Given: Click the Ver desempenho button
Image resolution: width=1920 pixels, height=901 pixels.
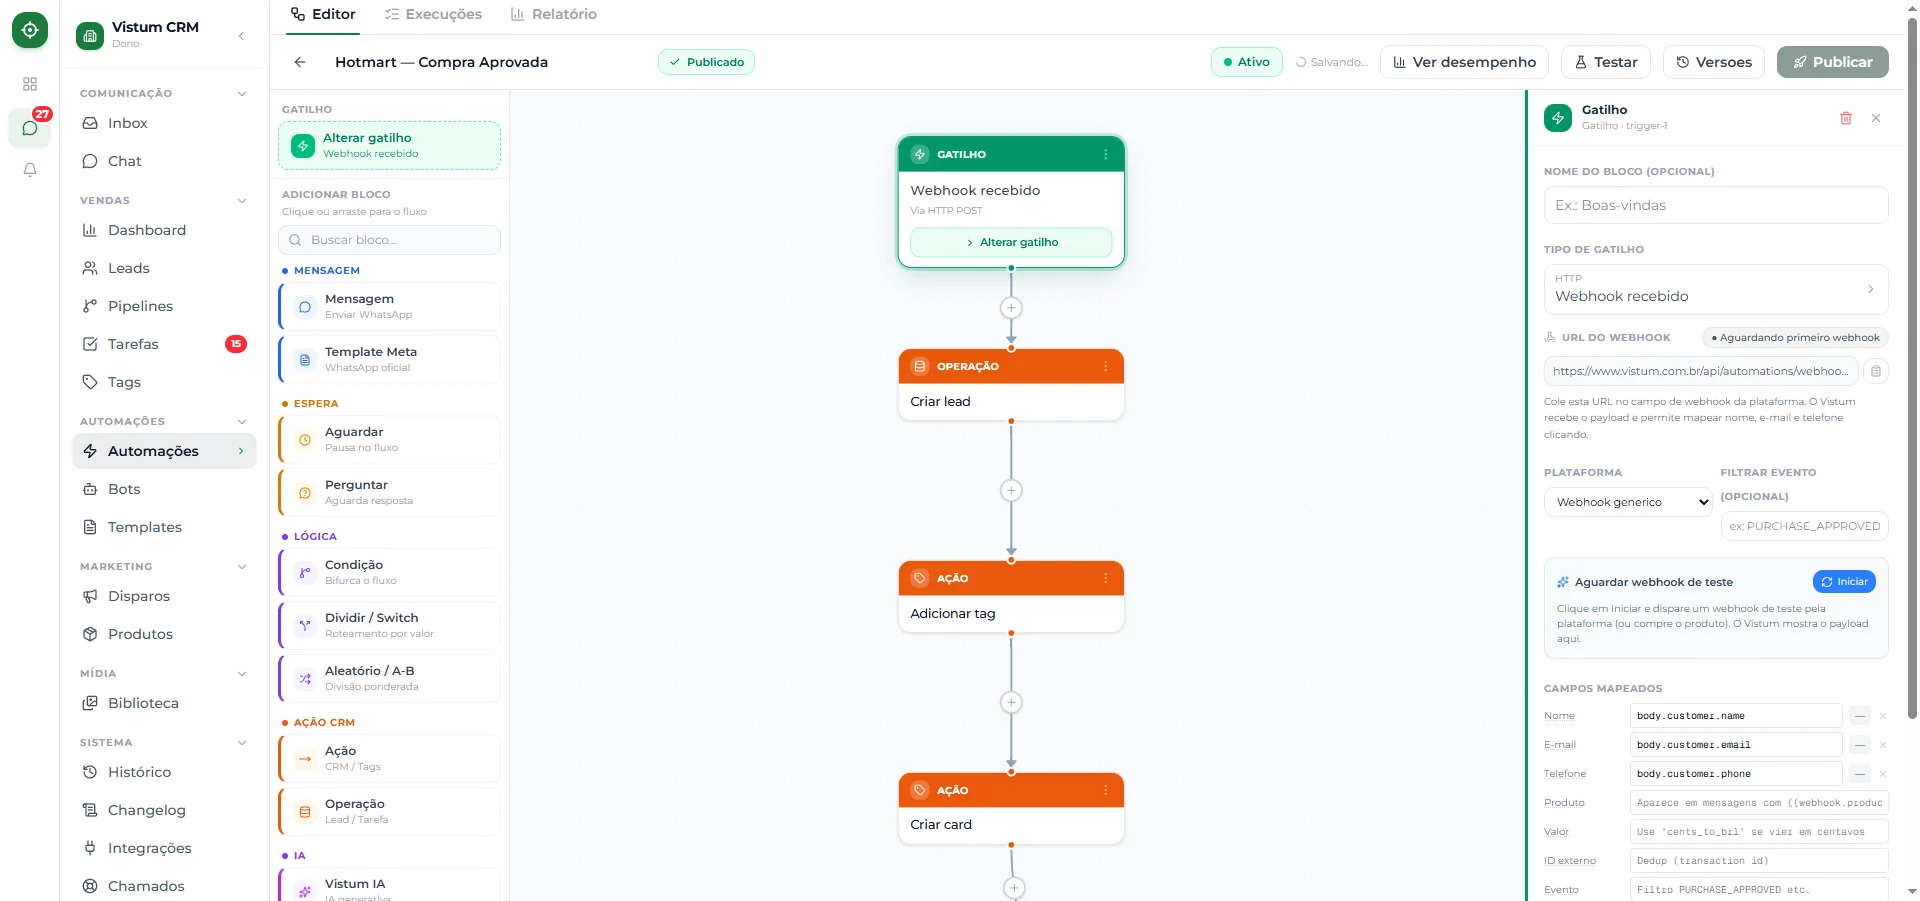Looking at the screenshot, I should click(1464, 62).
